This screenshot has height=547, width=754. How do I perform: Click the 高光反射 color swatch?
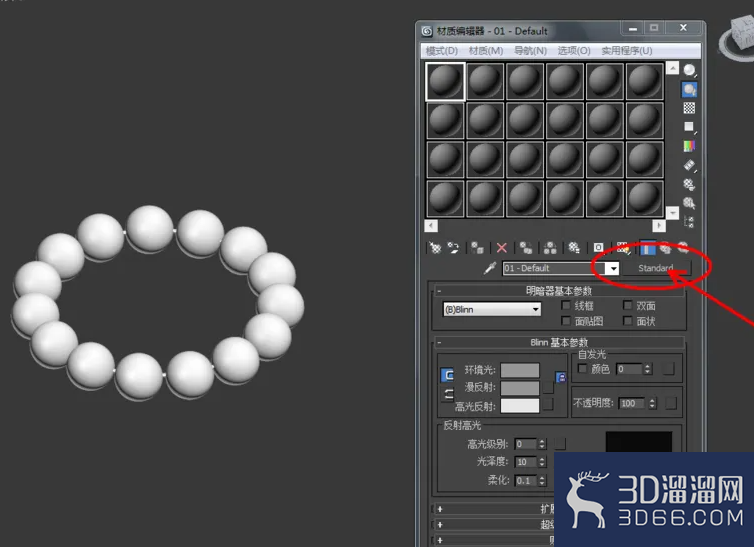[x=520, y=406]
